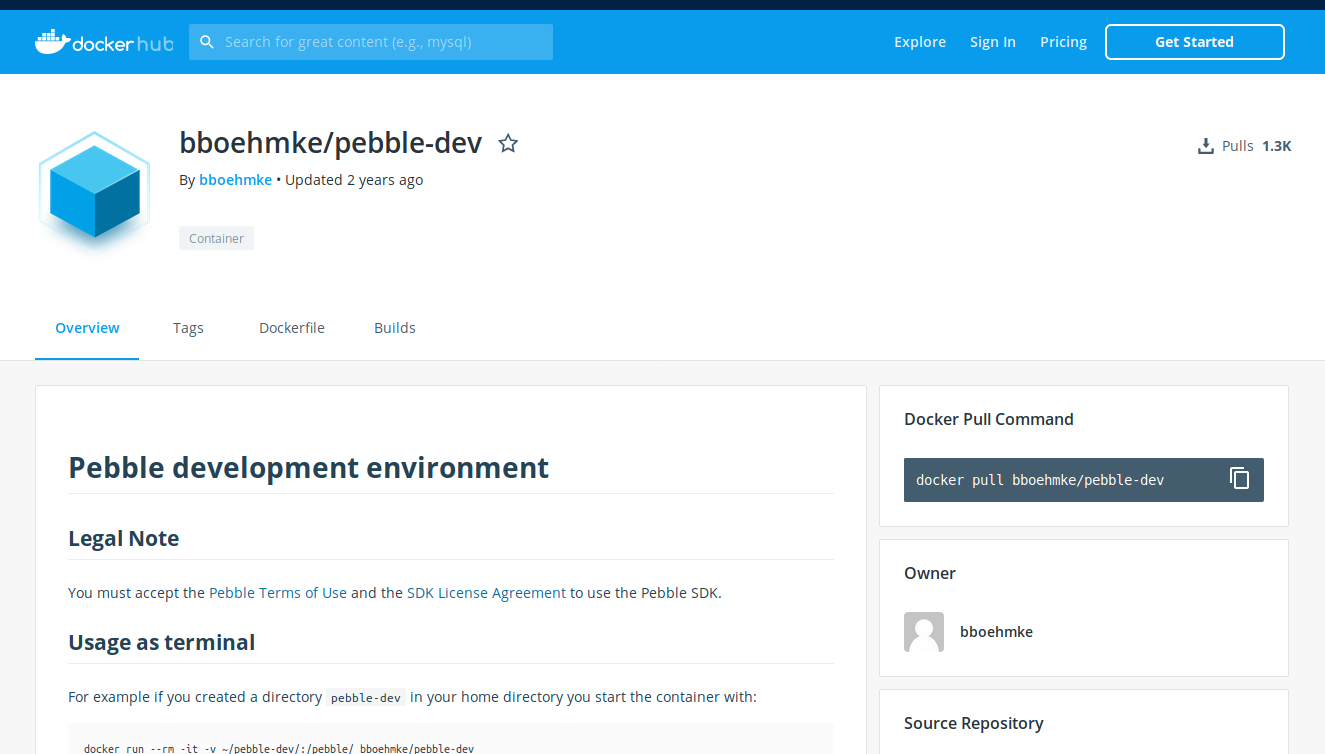Open the Pricing page

(x=1063, y=42)
